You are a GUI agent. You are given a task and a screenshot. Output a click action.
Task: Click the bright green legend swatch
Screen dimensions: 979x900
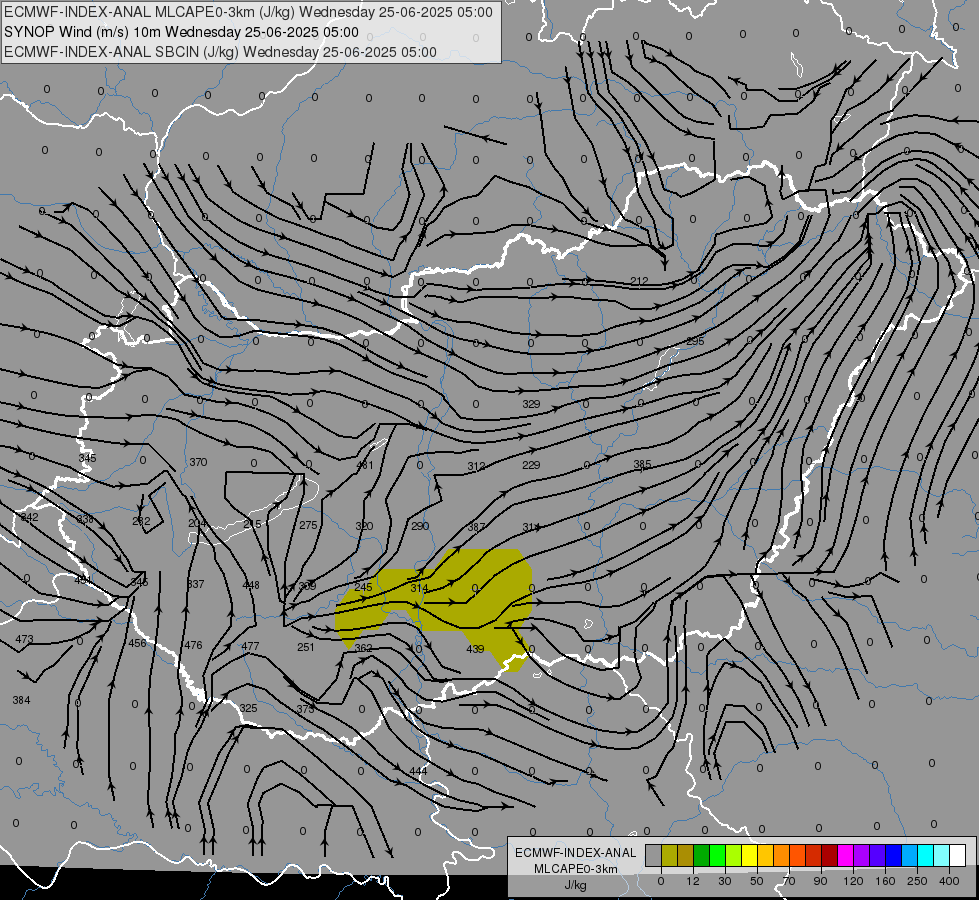[x=717, y=856]
